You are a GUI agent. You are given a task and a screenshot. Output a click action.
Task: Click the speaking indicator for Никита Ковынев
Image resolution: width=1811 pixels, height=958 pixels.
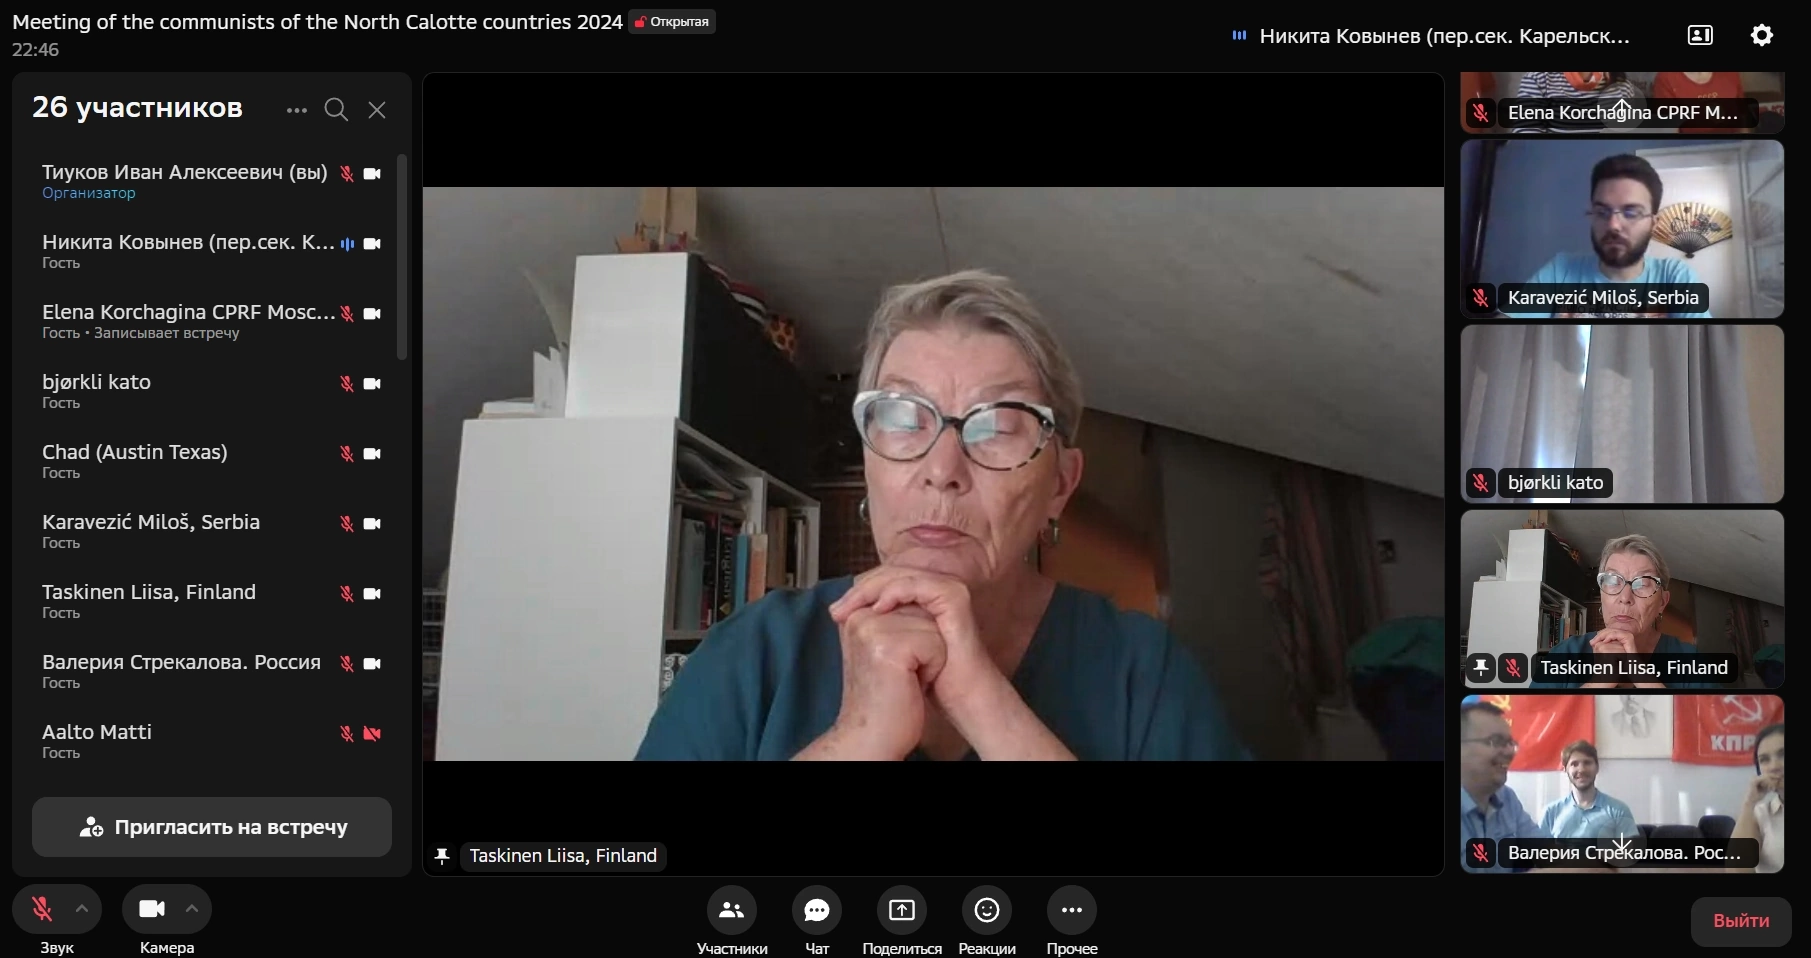(347, 244)
